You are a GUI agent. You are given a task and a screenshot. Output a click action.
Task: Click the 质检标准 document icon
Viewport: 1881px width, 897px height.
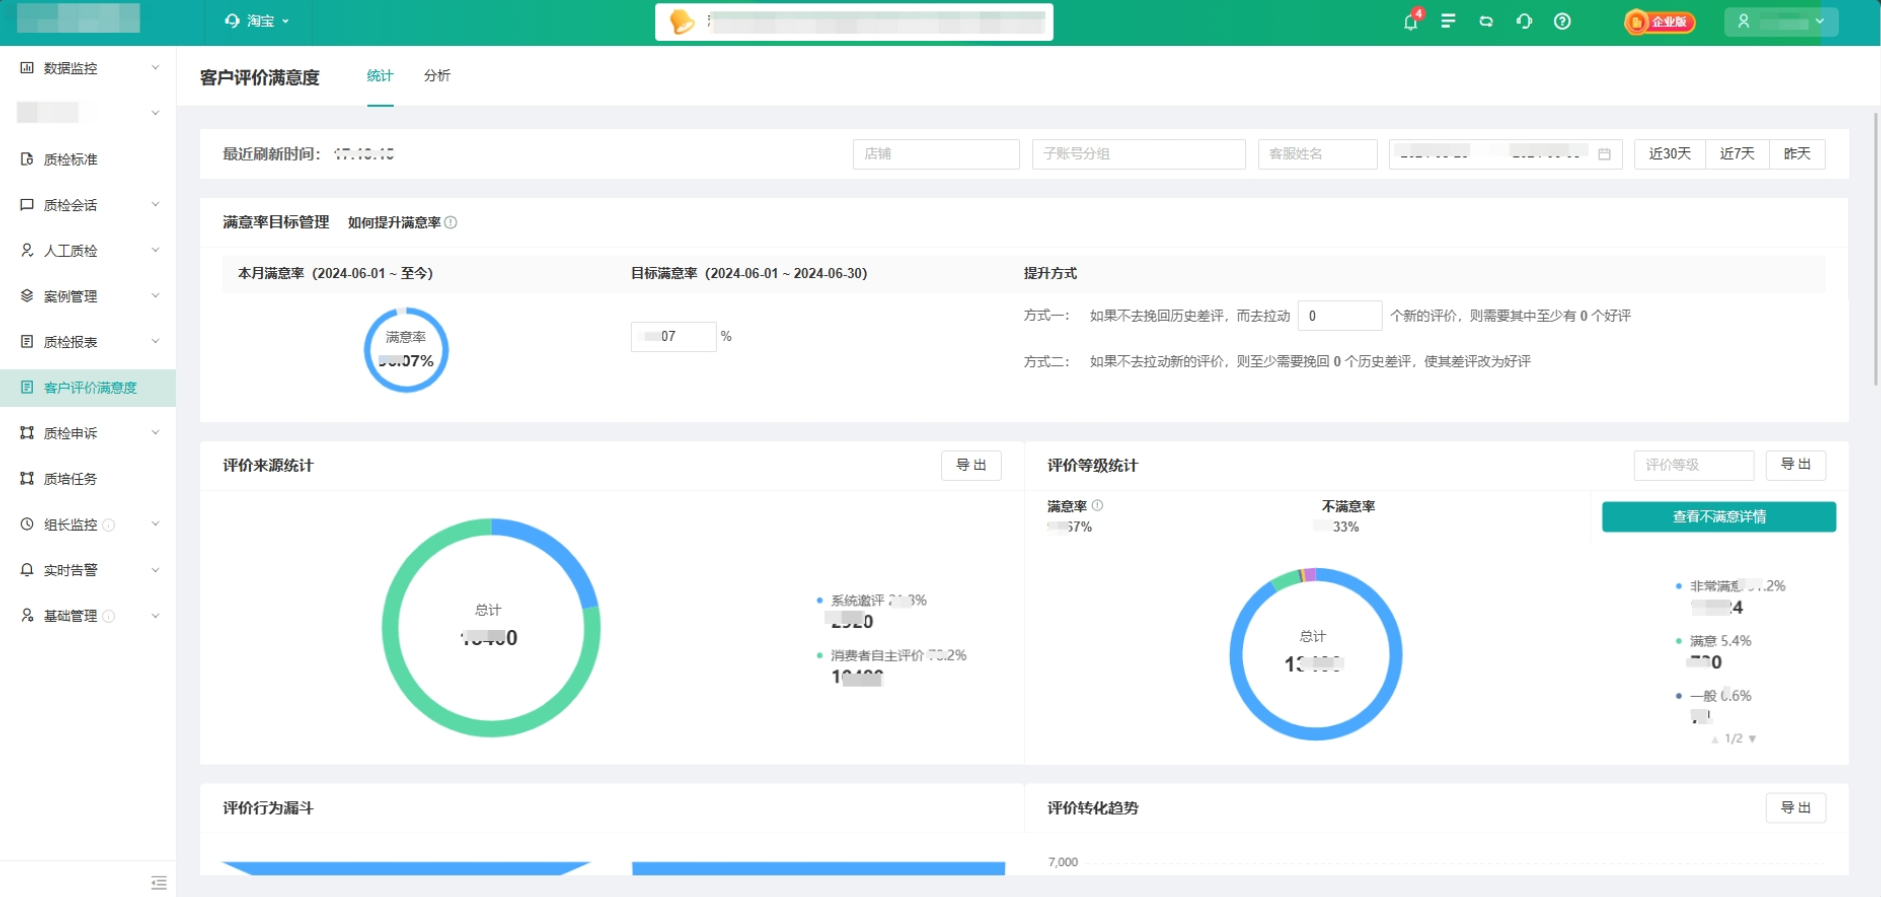(27, 159)
